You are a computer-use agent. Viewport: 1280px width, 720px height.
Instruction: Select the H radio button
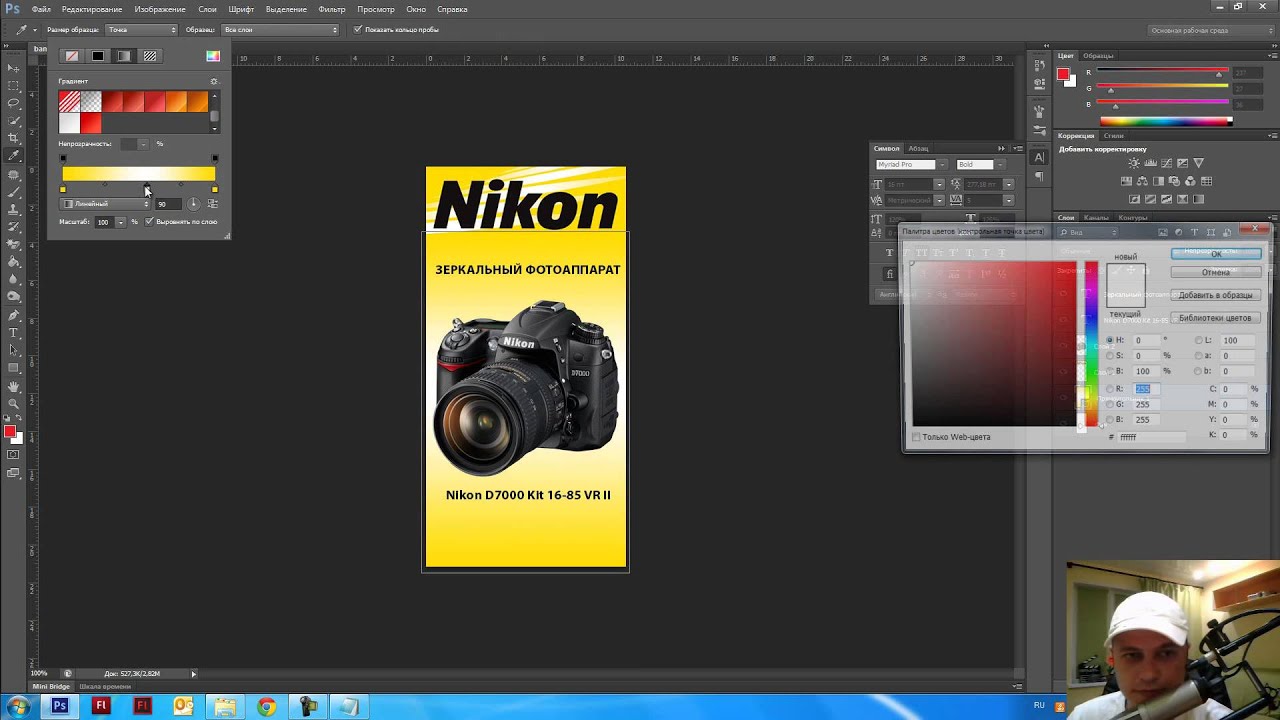tap(1109, 340)
